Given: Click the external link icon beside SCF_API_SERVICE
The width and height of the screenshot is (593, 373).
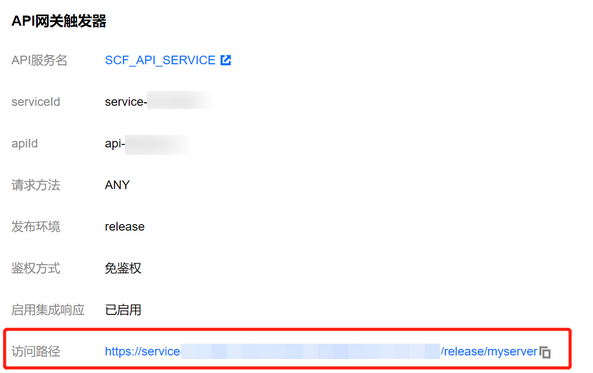Looking at the screenshot, I should 226,60.
